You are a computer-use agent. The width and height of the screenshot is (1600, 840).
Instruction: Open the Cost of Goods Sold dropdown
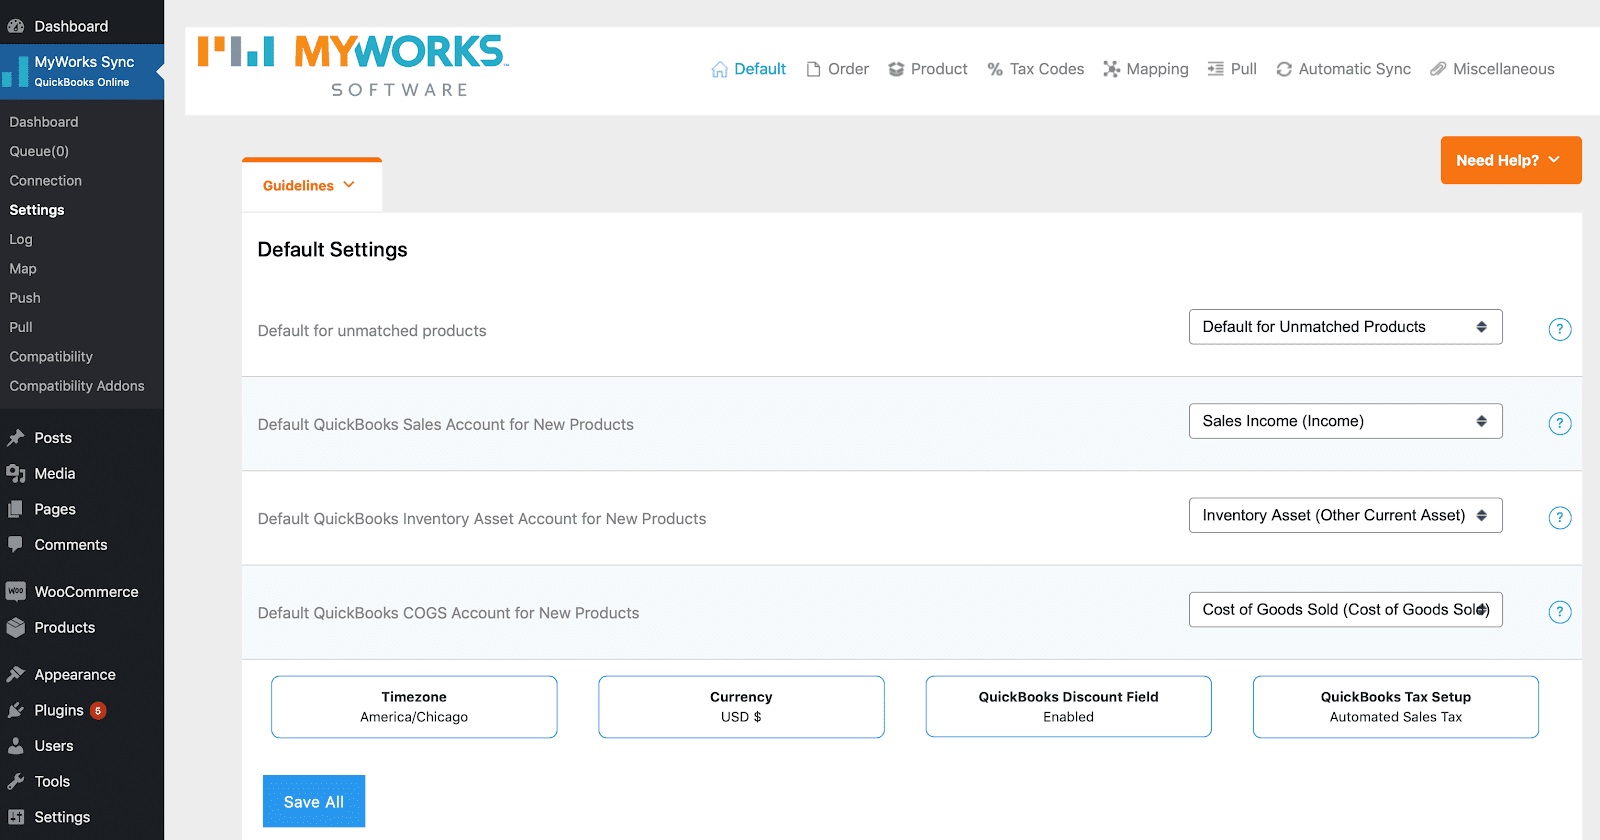point(1345,610)
